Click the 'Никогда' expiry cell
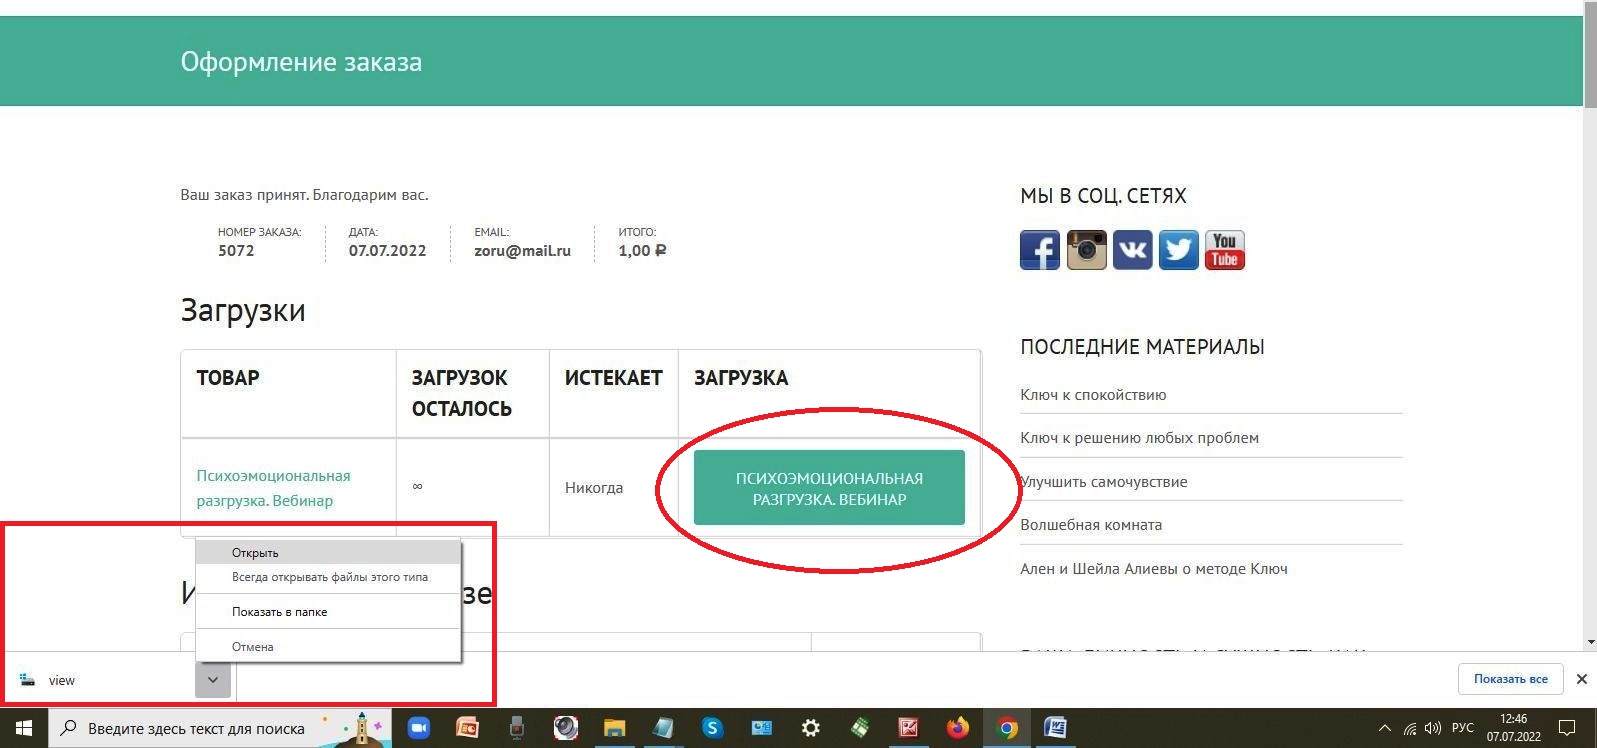 point(594,488)
